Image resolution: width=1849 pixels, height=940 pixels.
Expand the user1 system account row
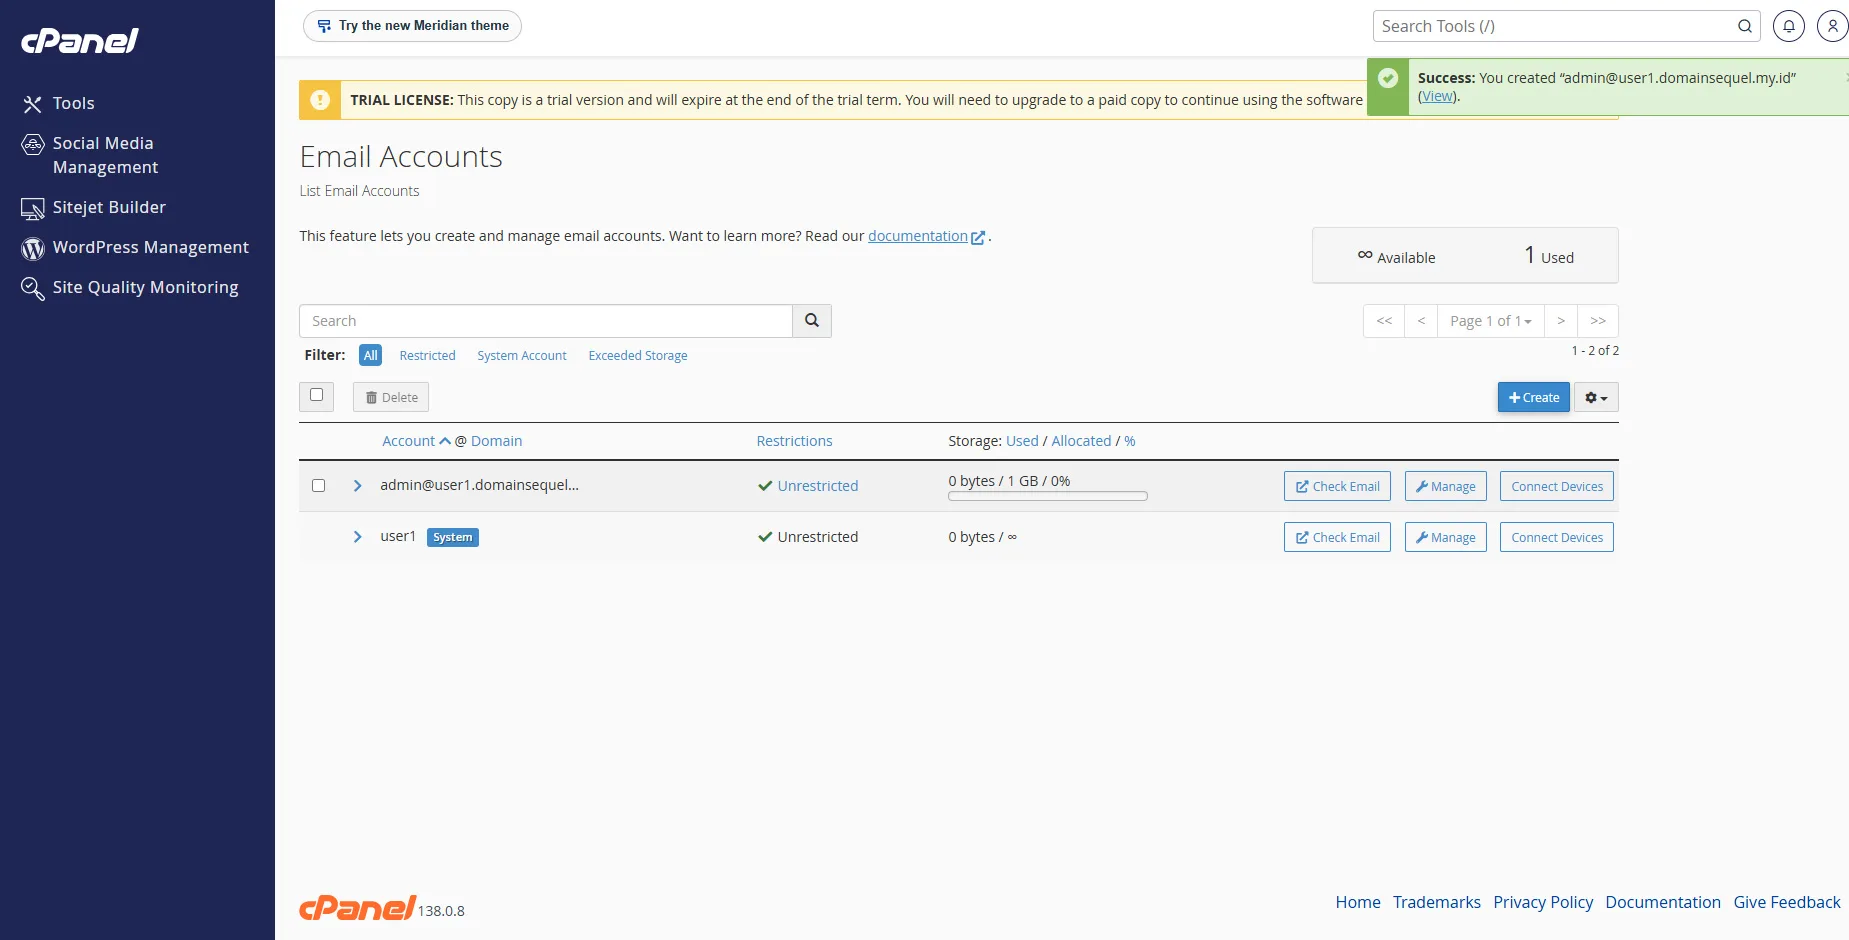357,537
